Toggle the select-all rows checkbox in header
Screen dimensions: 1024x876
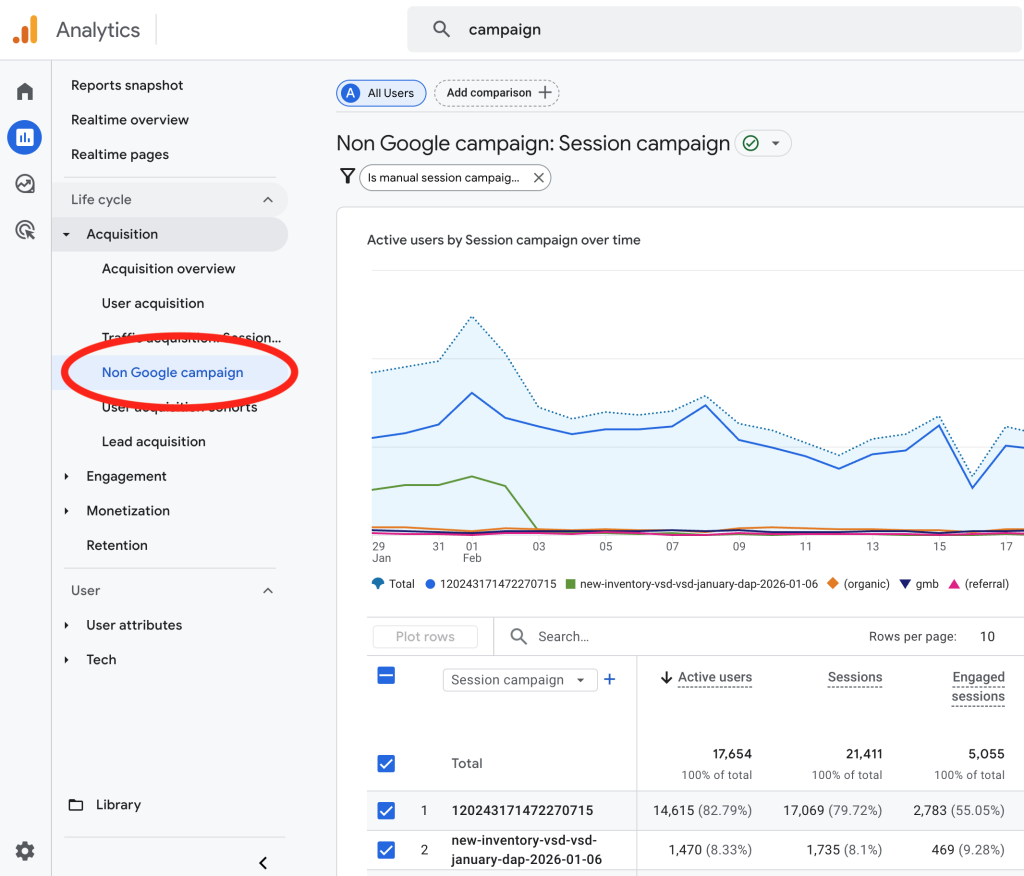tap(386, 675)
